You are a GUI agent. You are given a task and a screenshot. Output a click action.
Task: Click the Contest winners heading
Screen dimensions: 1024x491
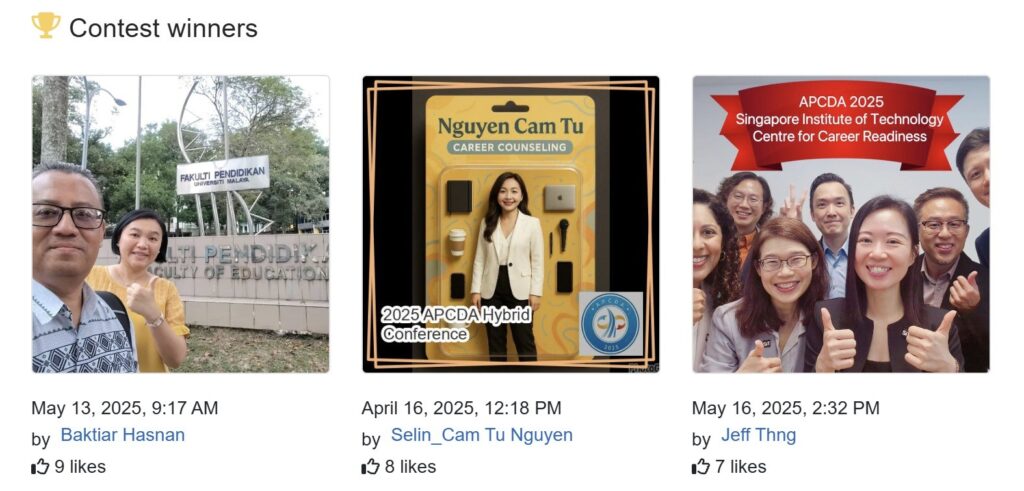[163, 28]
